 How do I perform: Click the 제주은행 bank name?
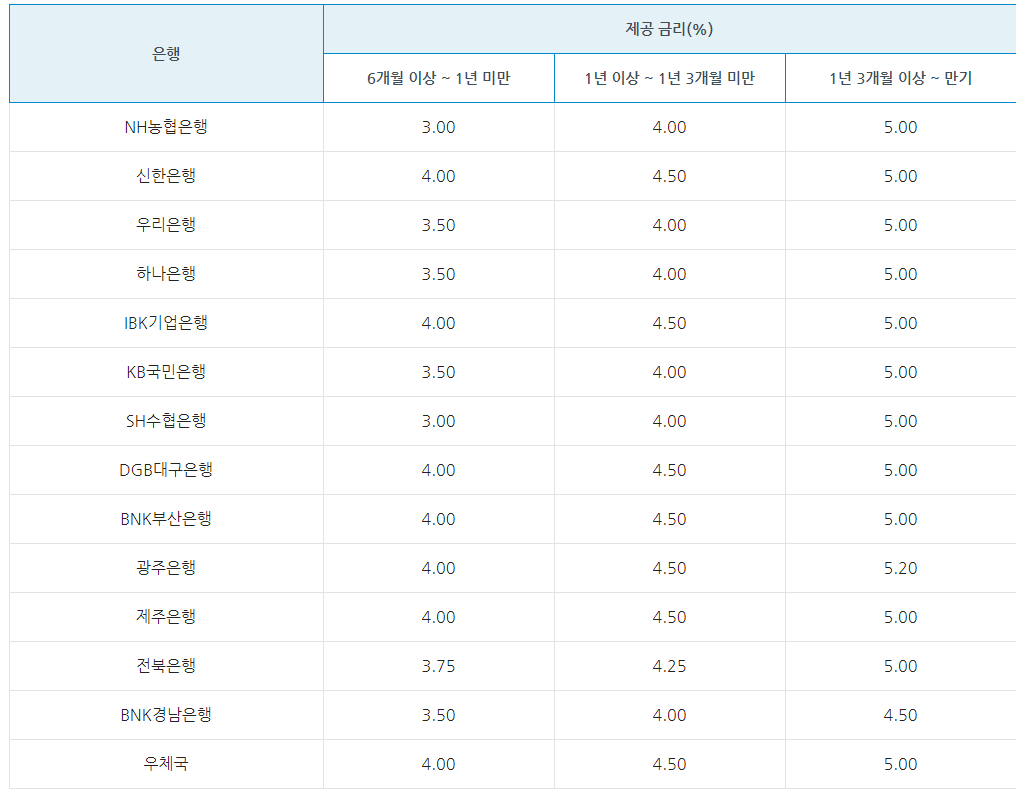point(166,617)
